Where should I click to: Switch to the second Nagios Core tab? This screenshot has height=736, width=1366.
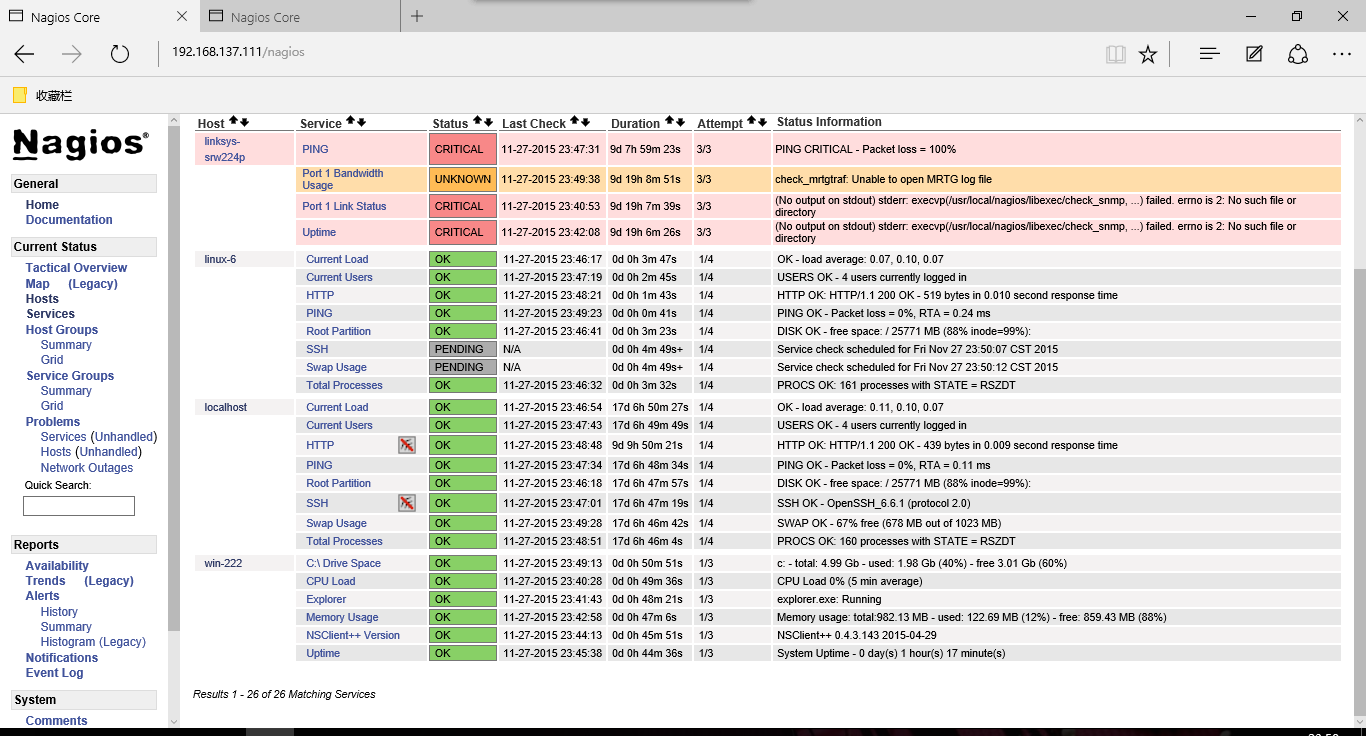[300, 17]
